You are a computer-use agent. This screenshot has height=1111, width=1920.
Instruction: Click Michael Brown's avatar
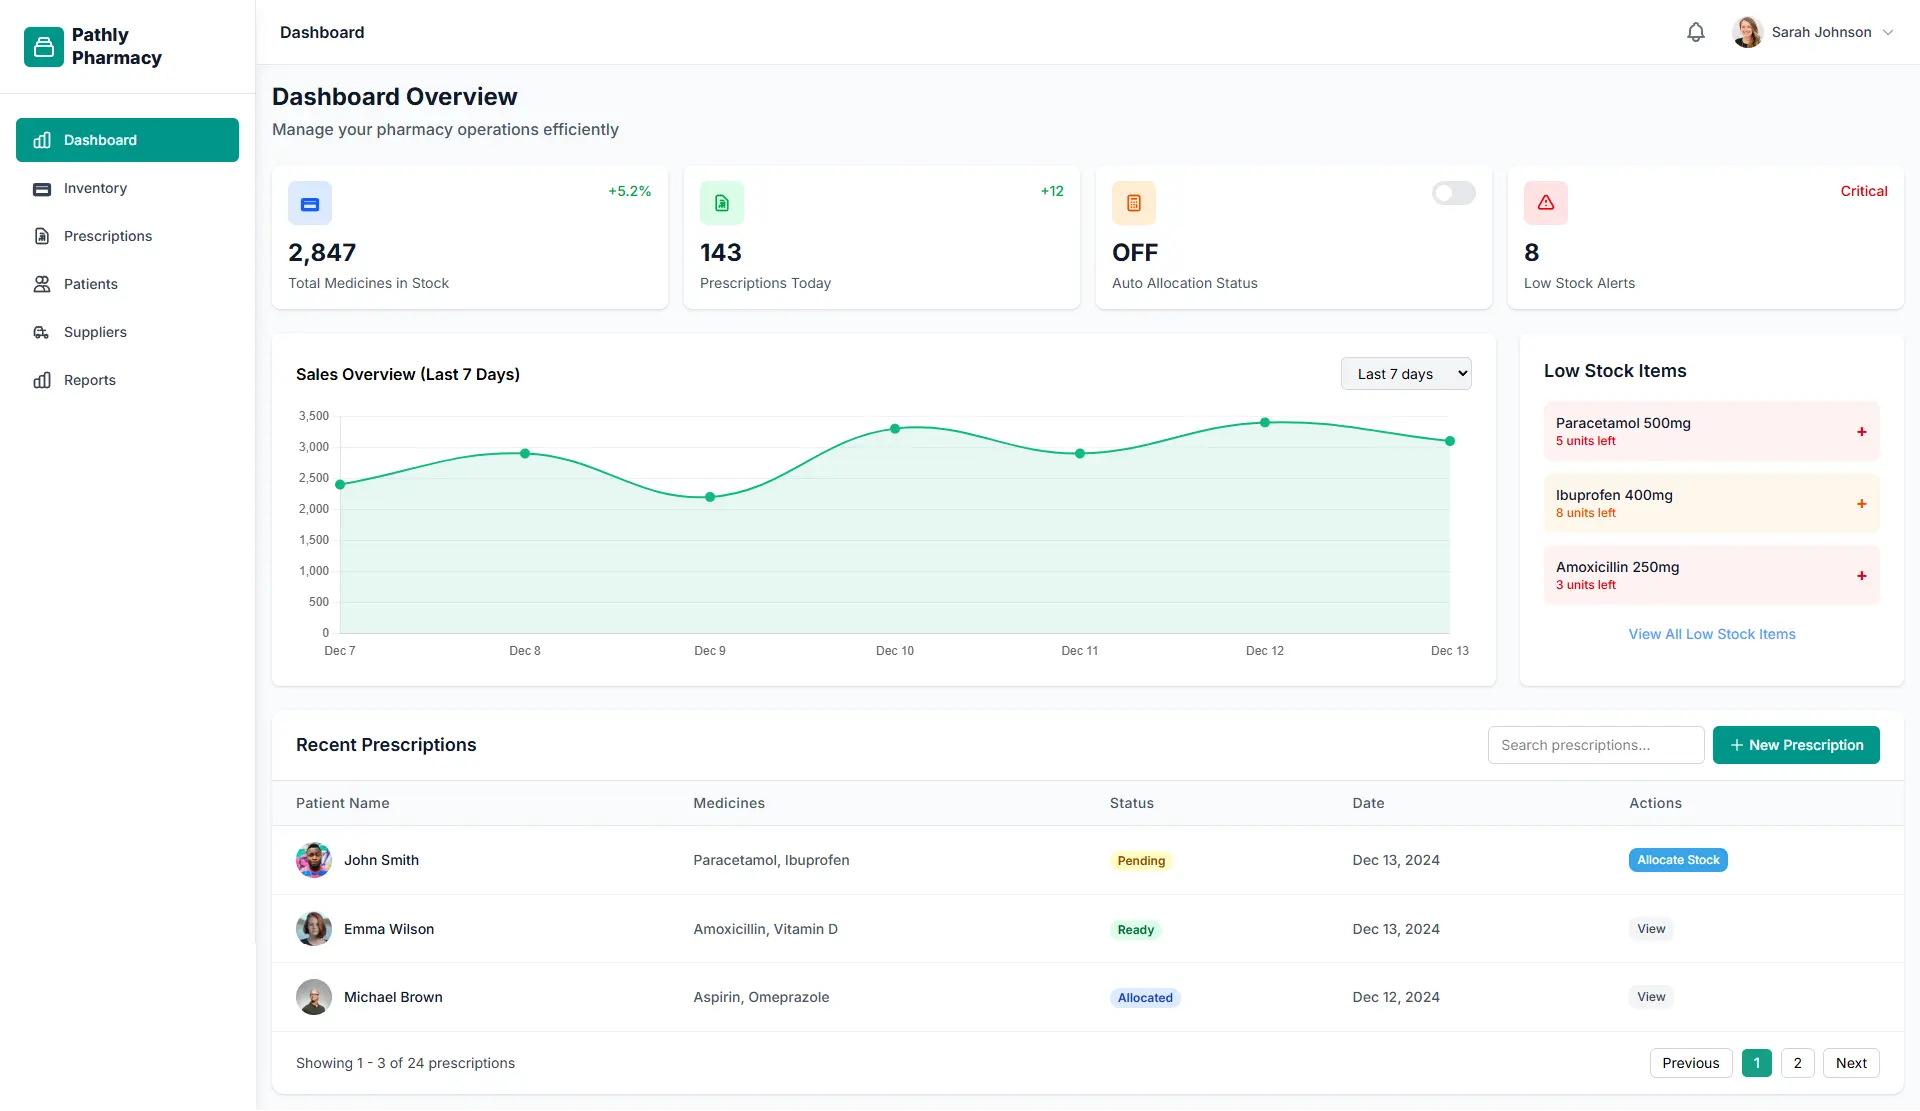[314, 997]
